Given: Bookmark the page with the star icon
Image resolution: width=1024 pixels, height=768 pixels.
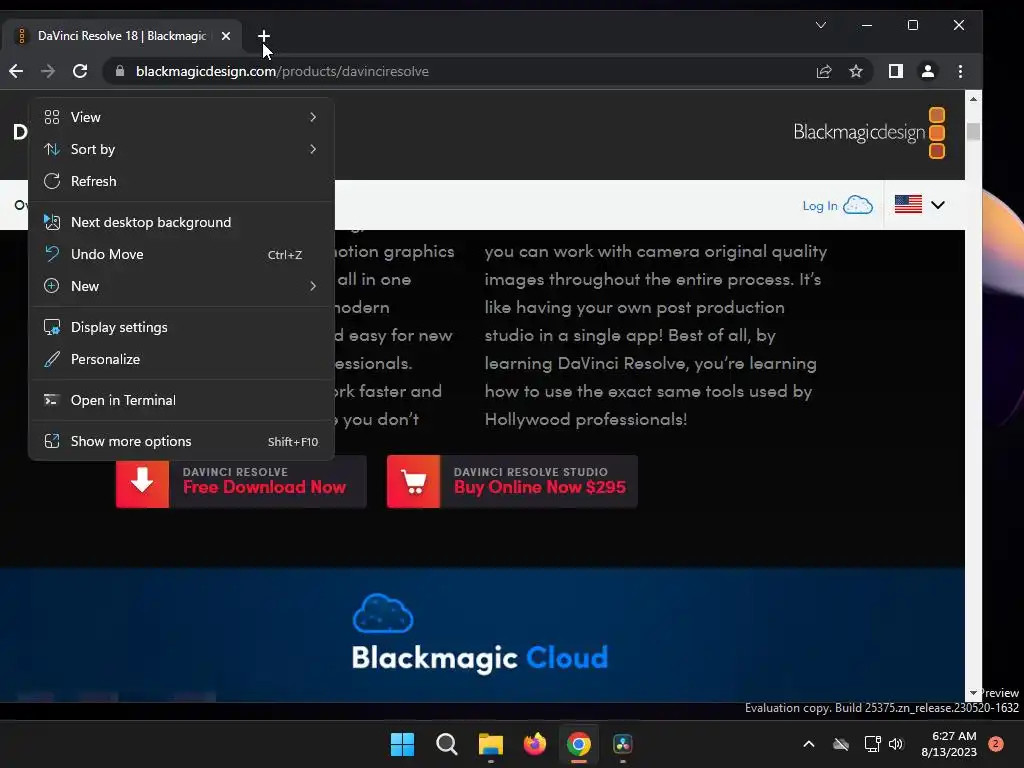Looking at the screenshot, I should coord(856,71).
